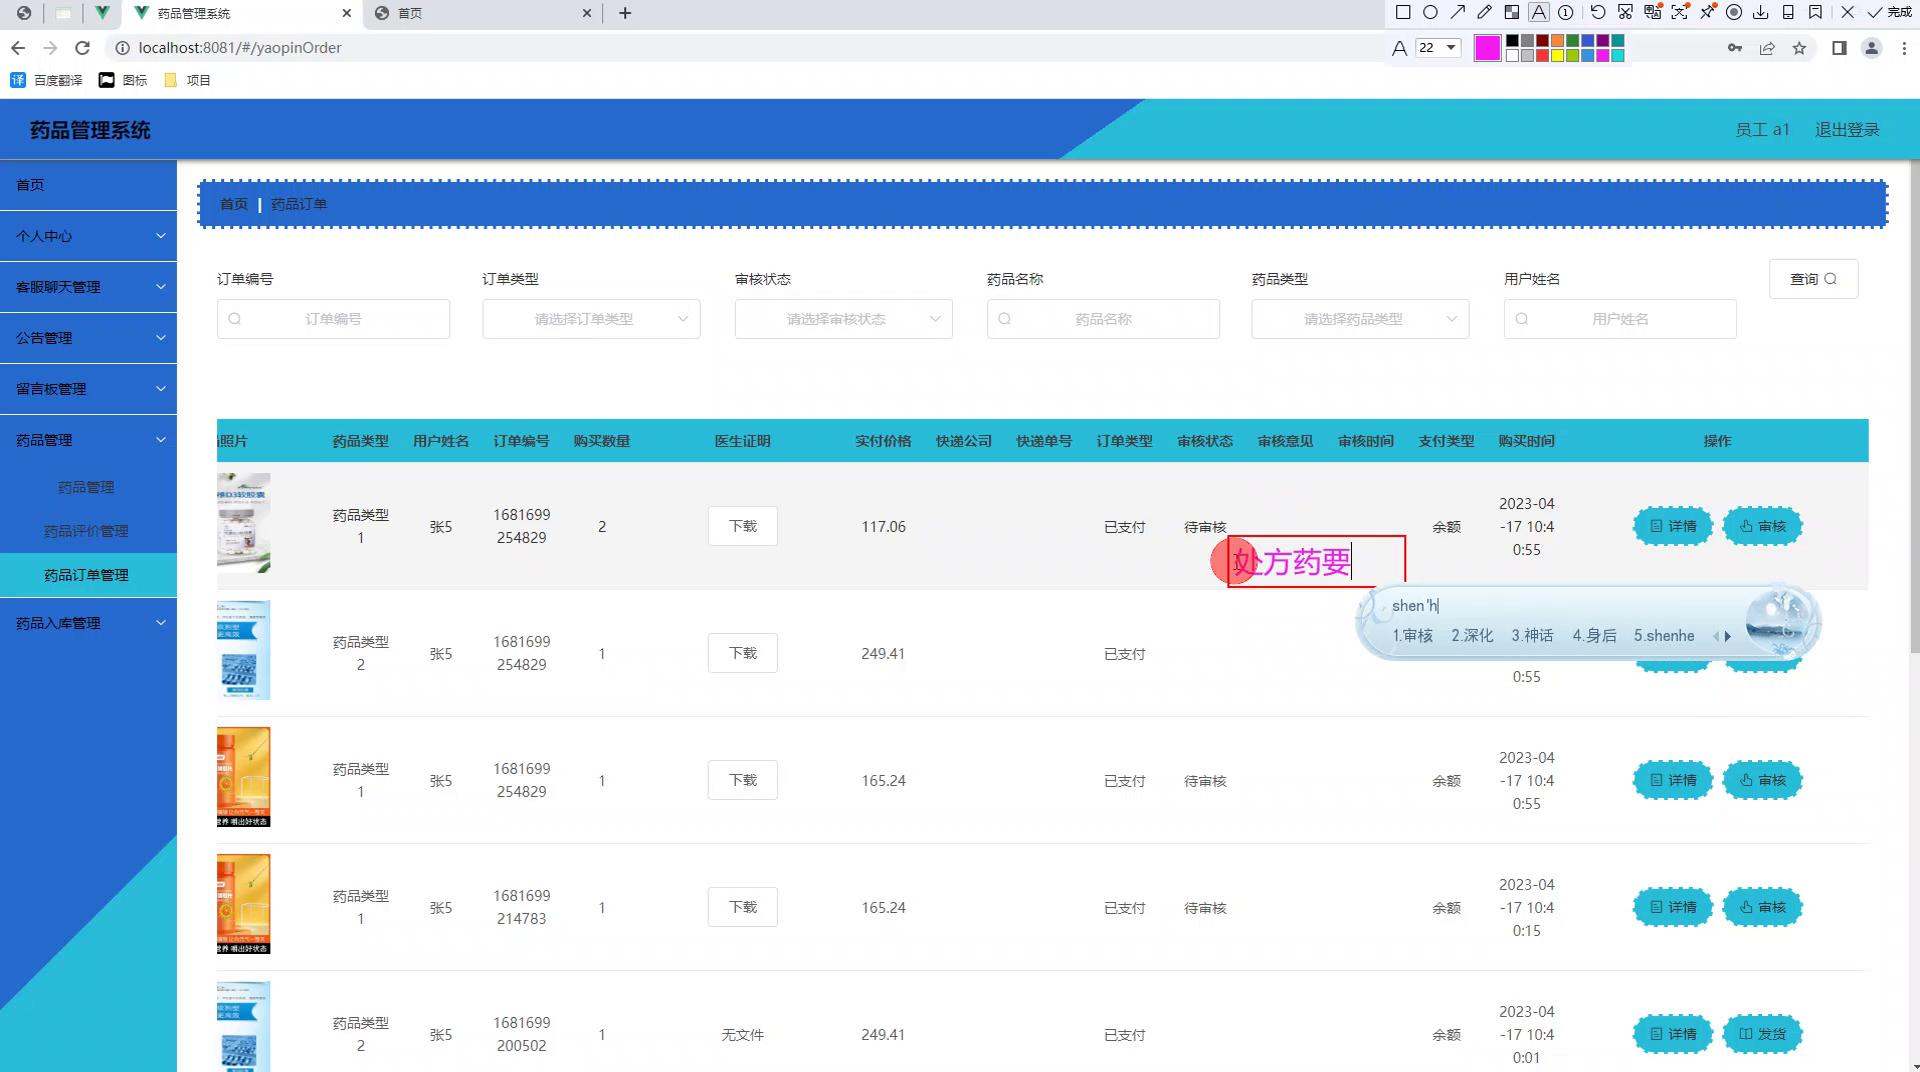This screenshot has height=1072, width=1920.
Task: Pick the dark green color swatch
Action: tap(1572, 41)
